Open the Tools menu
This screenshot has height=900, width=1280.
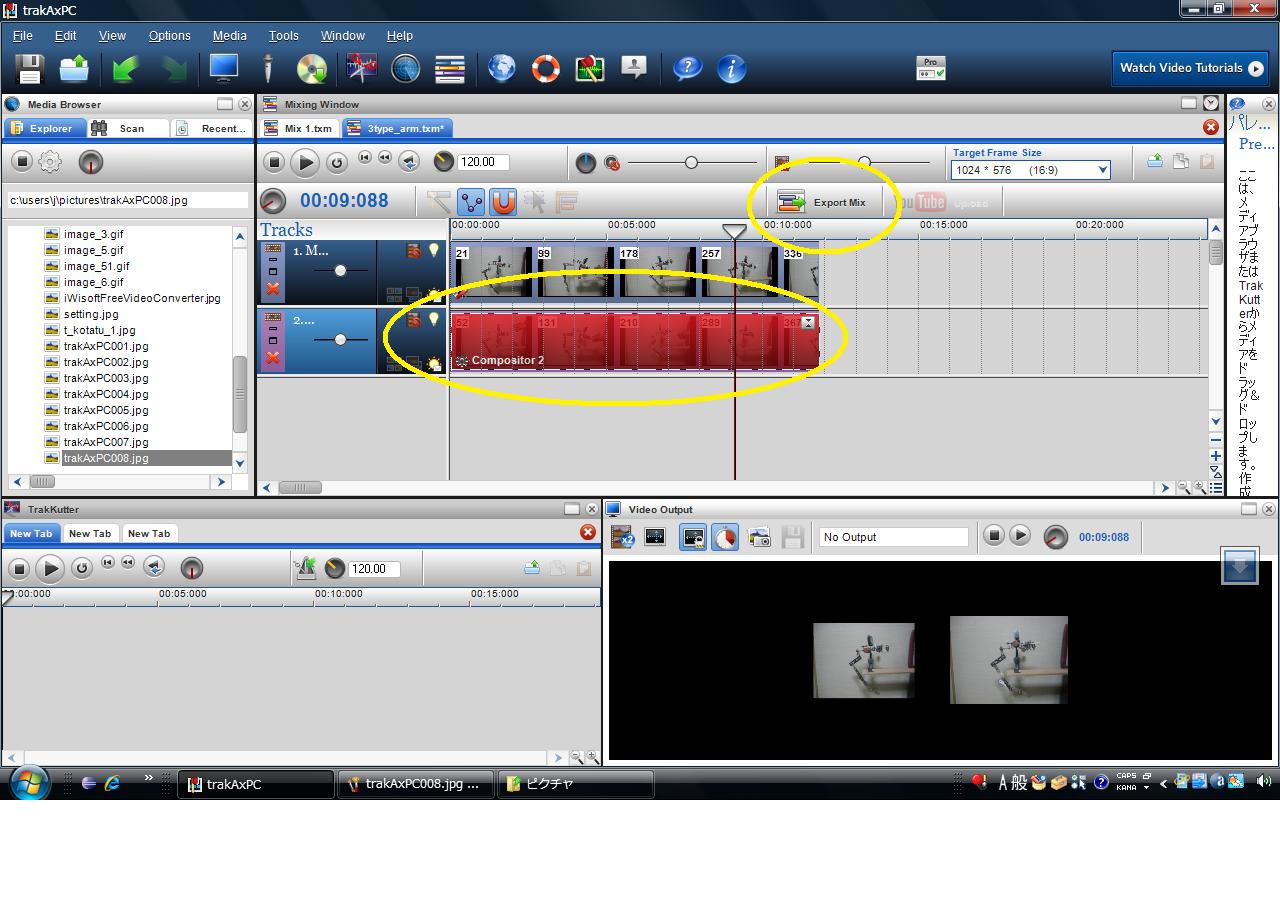[283, 35]
